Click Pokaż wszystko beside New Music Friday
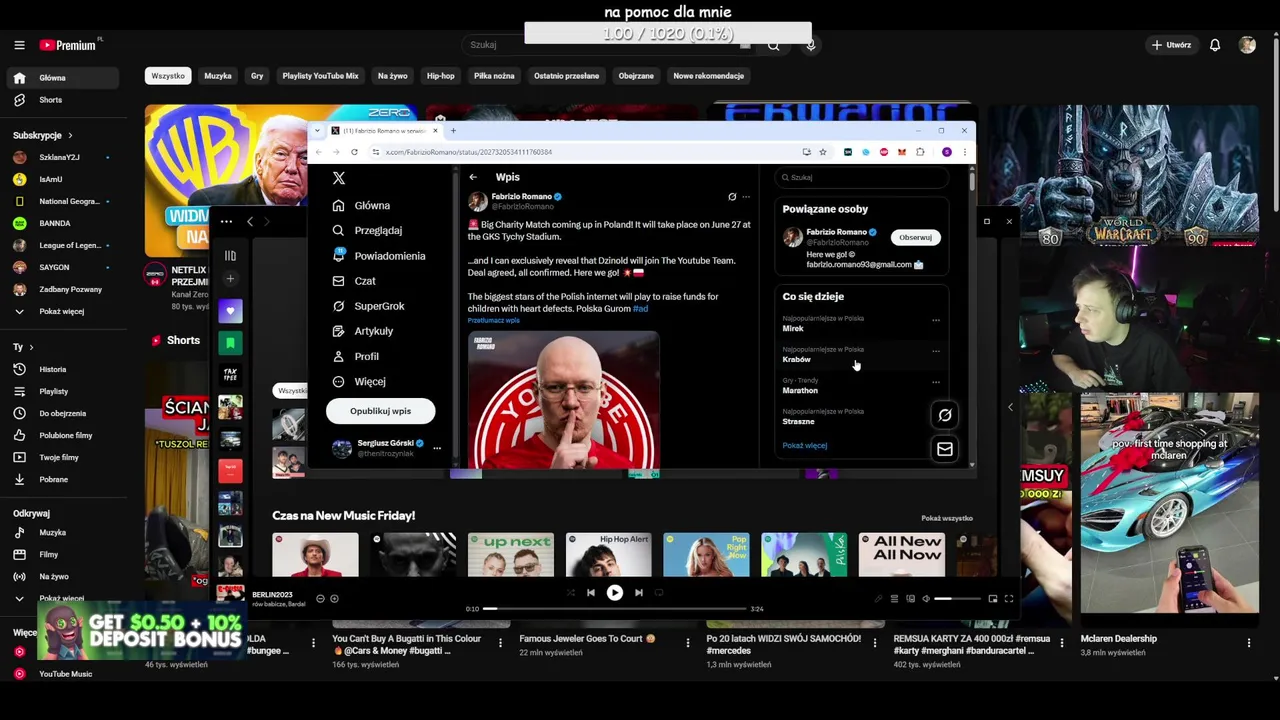The height and width of the screenshot is (720, 1280). pos(947,518)
